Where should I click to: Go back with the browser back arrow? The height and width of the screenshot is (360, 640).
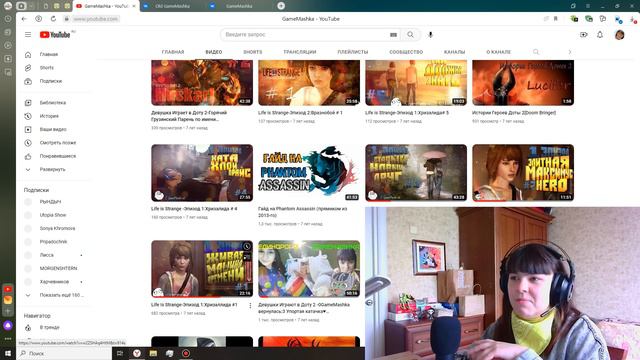(x=24, y=19)
